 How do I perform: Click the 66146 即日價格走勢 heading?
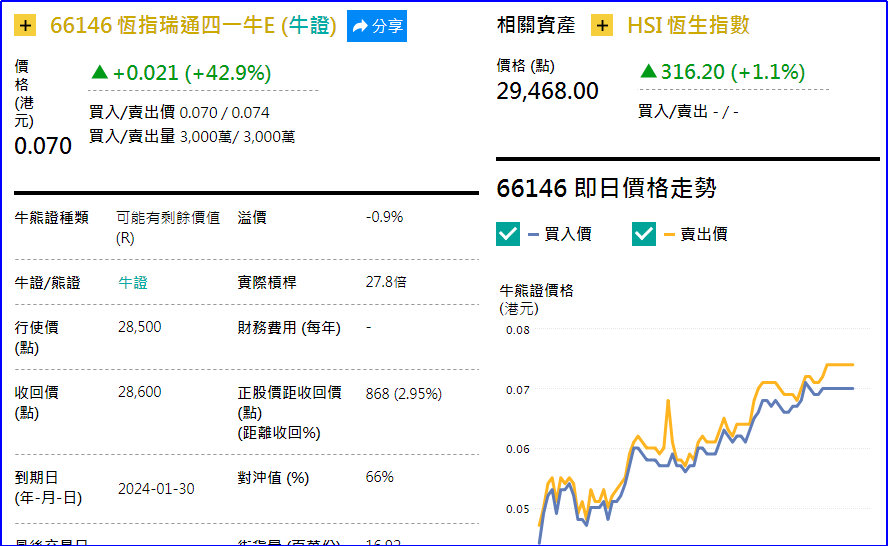[606, 188]
